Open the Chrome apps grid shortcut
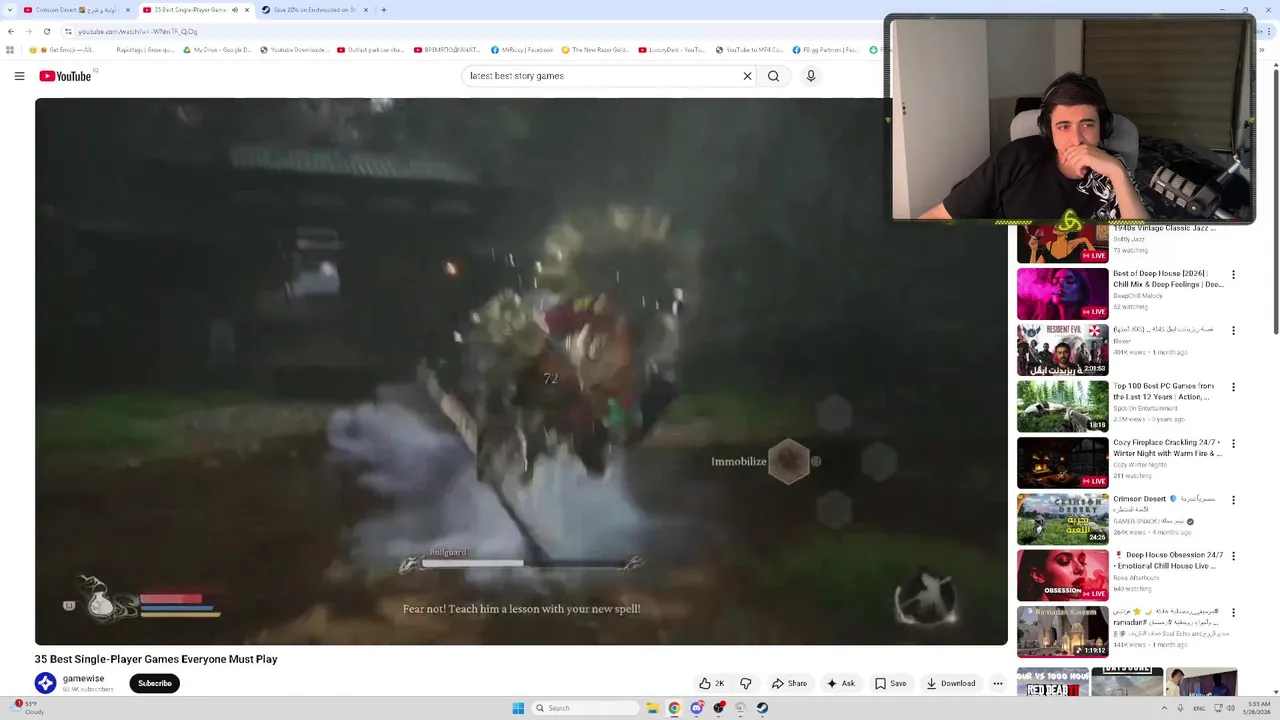This screenshot has width=1280, height=720. click(x=10, y=50)
